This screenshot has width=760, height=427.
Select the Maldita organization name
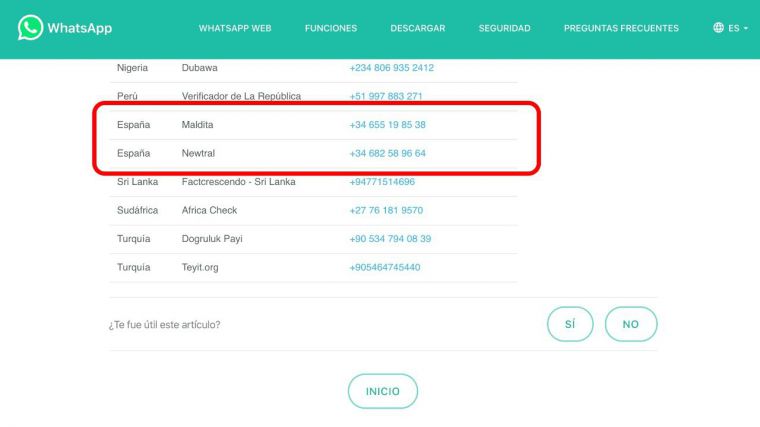pyautogui.click(x=197, y=125)
